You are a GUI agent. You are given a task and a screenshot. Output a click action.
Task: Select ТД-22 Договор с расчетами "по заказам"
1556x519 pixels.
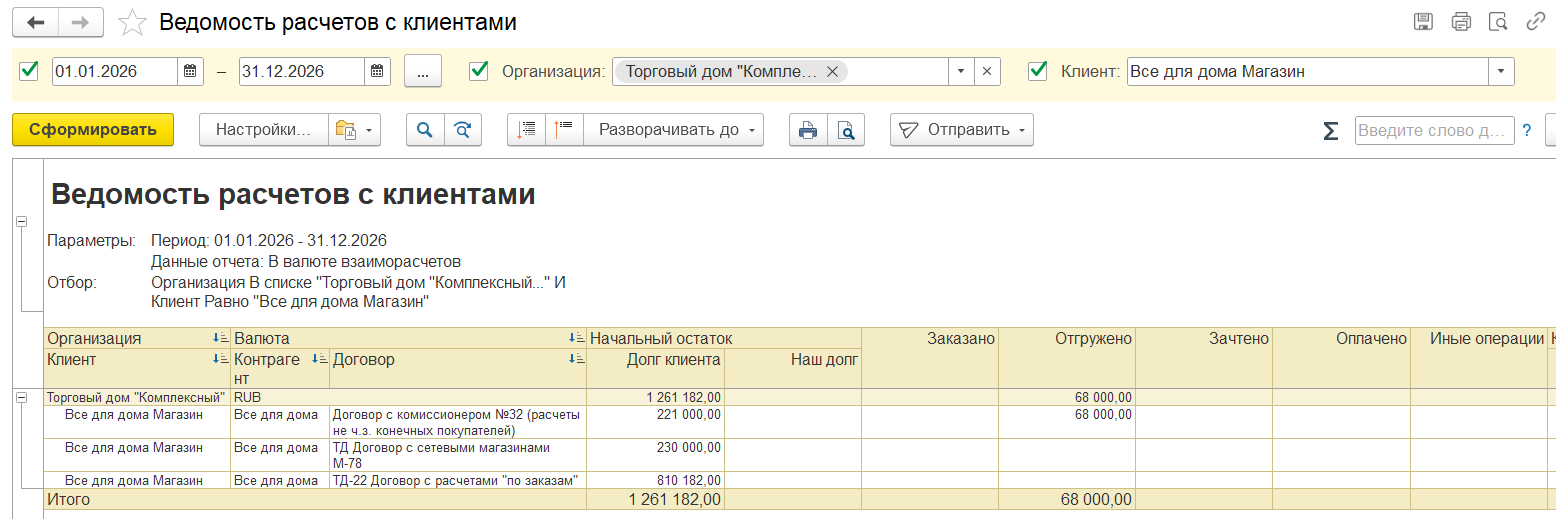(459, 480)
